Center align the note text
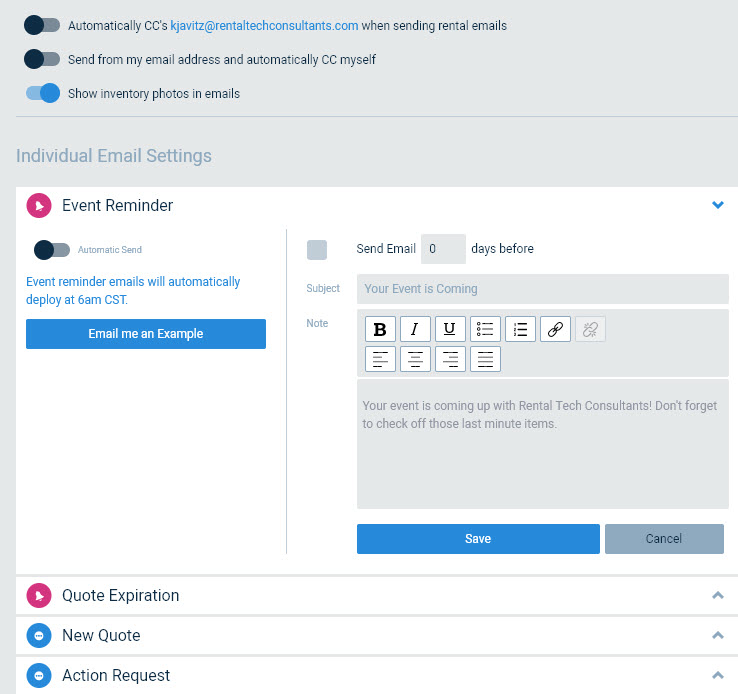 coord(415,359)
